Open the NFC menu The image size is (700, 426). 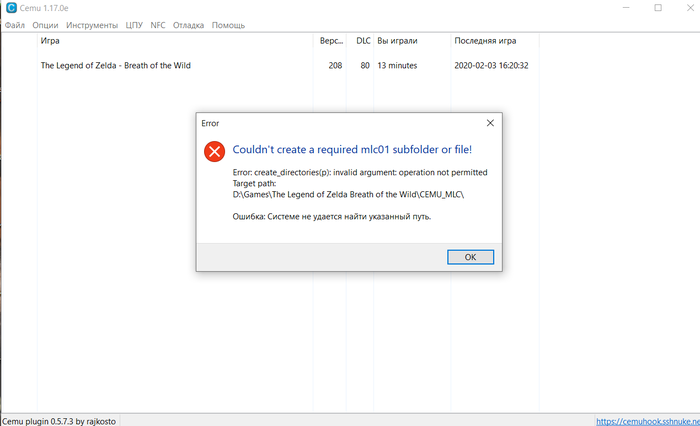coord(158,24)
